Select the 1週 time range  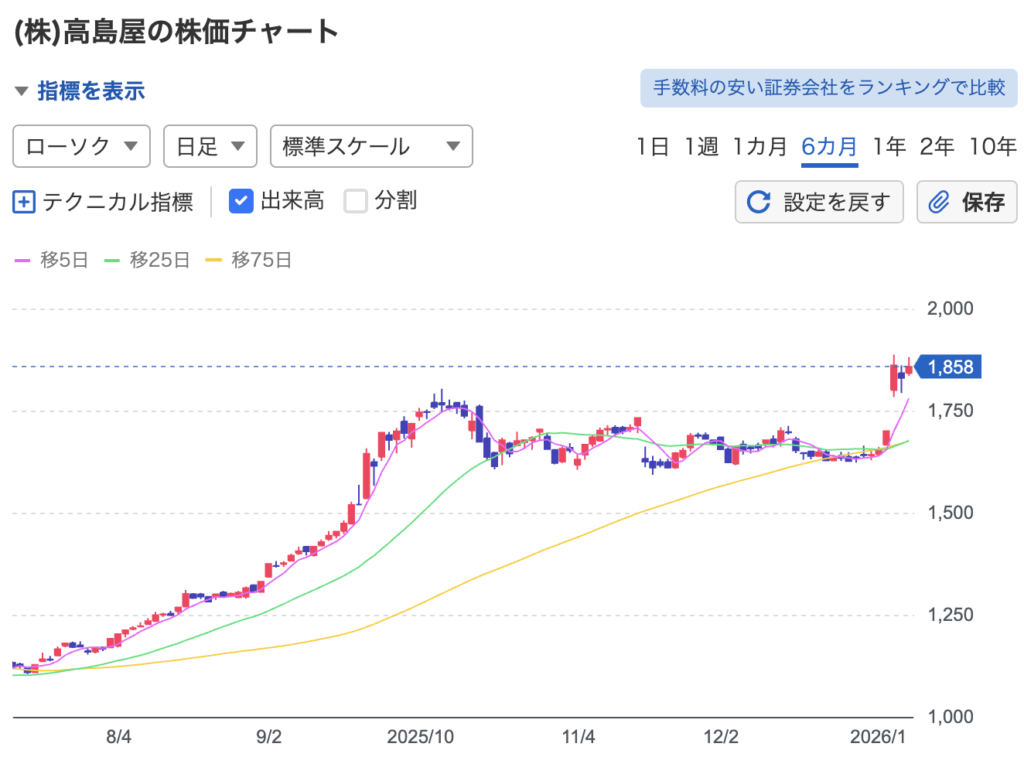pos(701,146)
